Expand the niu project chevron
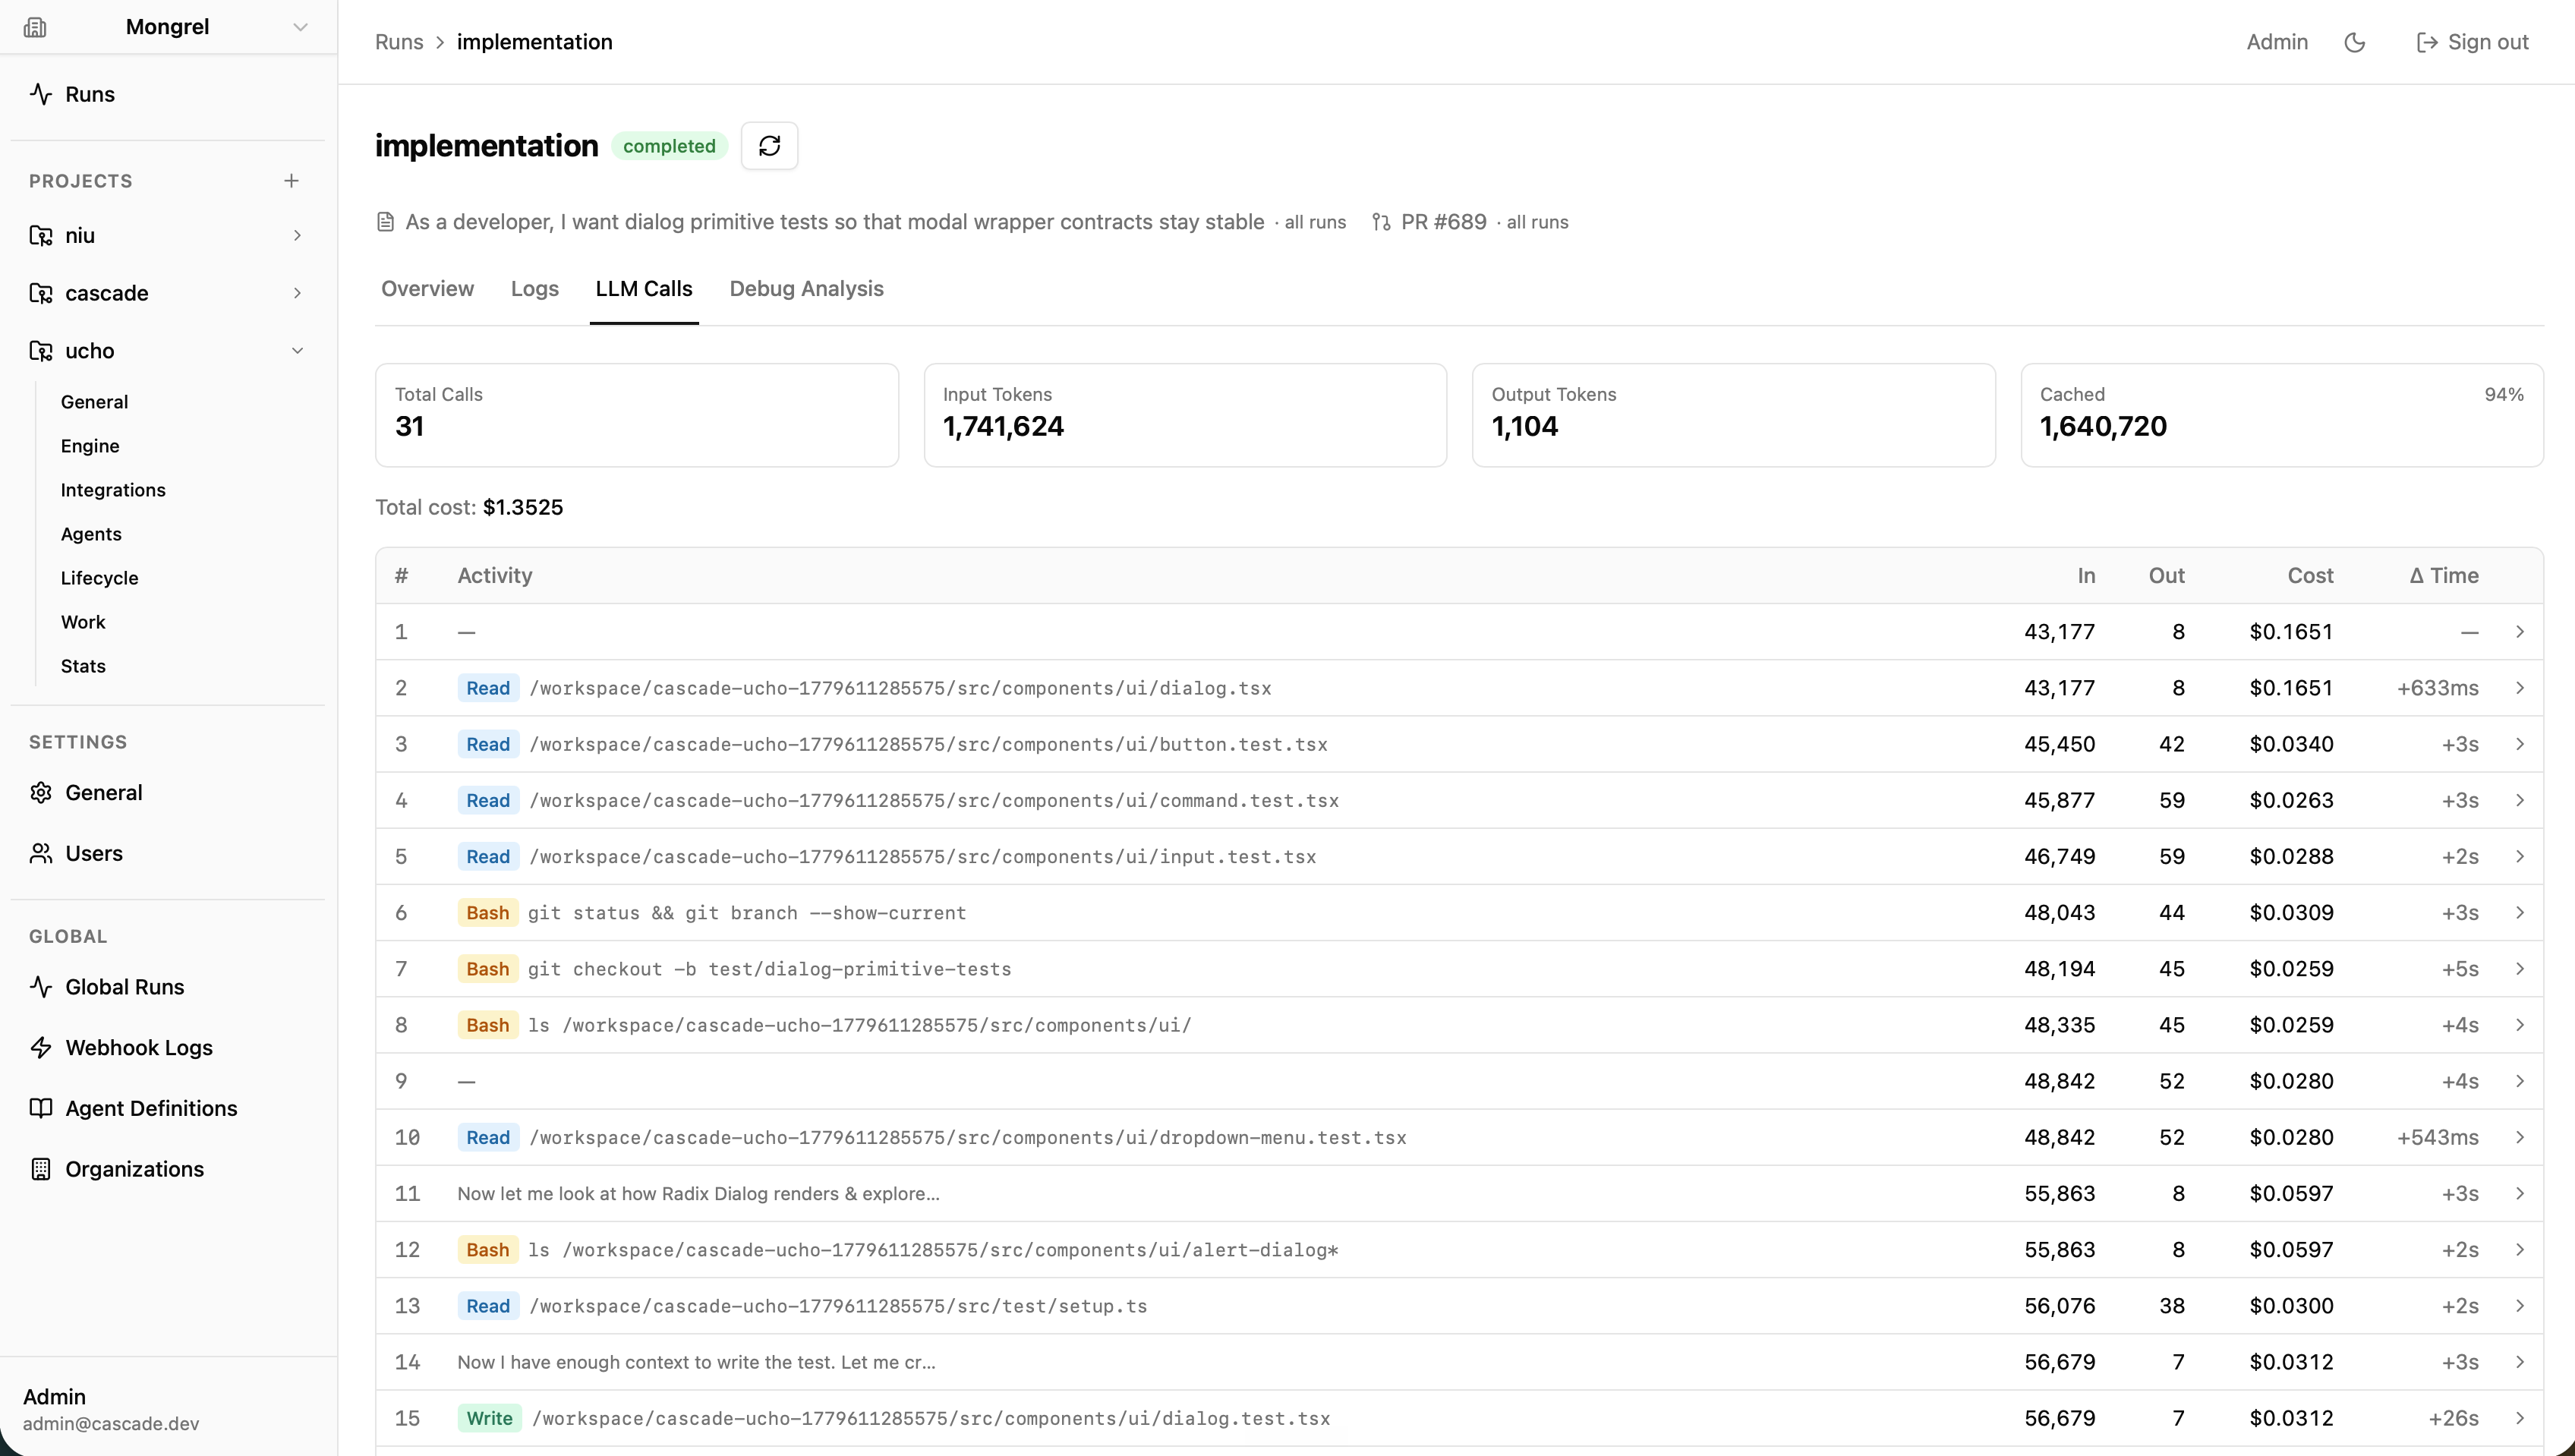The image size is (2575, 1456). [297, 235]
